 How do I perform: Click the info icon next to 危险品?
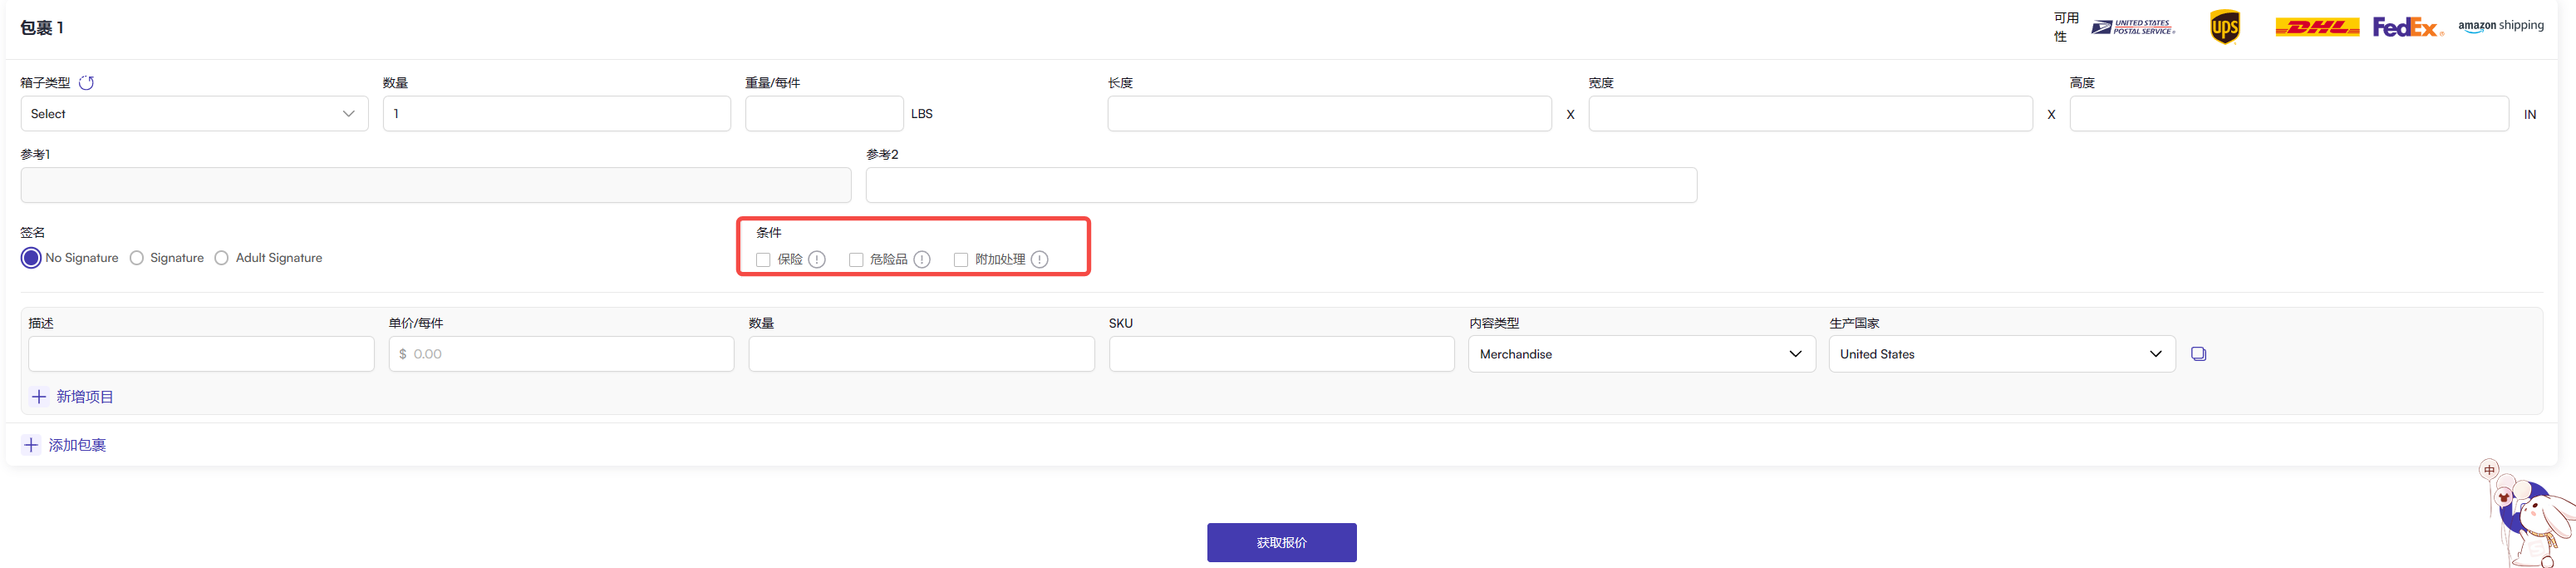pyautogui.click(x=922, y=259)
